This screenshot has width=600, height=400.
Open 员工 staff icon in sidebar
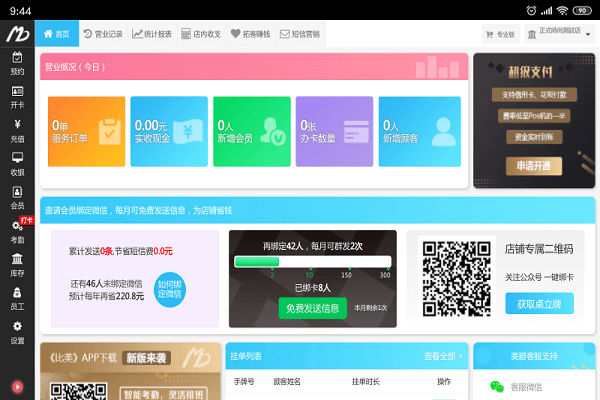17,298
